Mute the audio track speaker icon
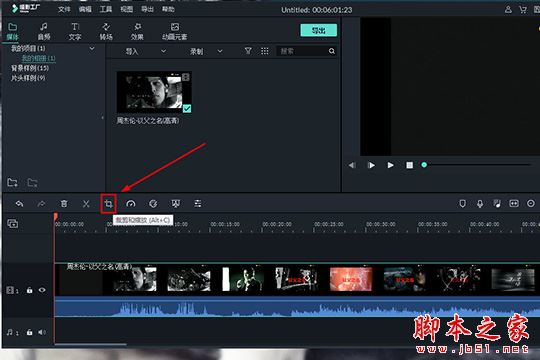The width and height of the screenshot is (540, 360). click(42, 332)
